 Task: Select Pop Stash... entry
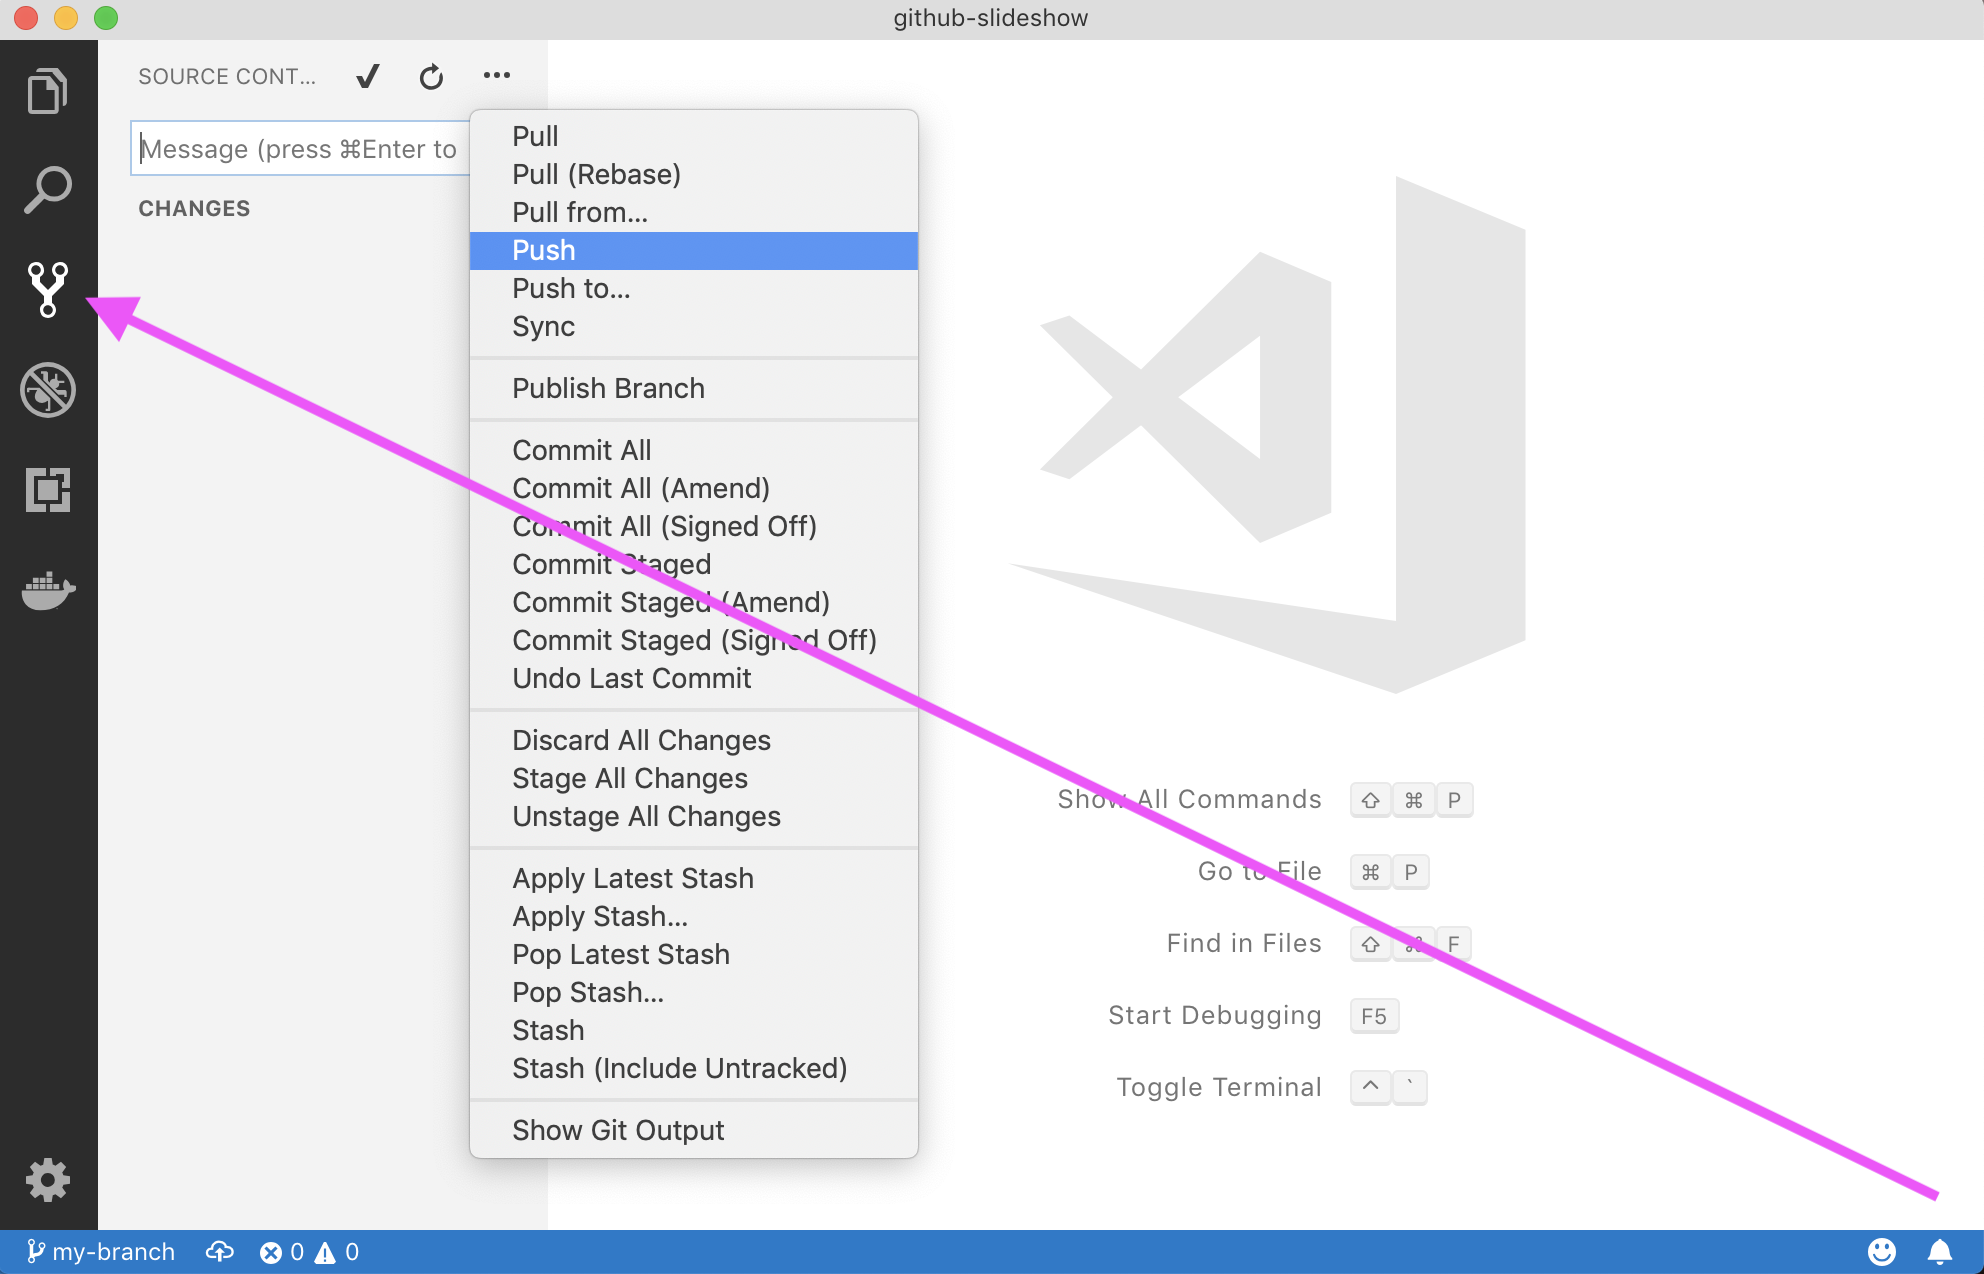(694, 992)
